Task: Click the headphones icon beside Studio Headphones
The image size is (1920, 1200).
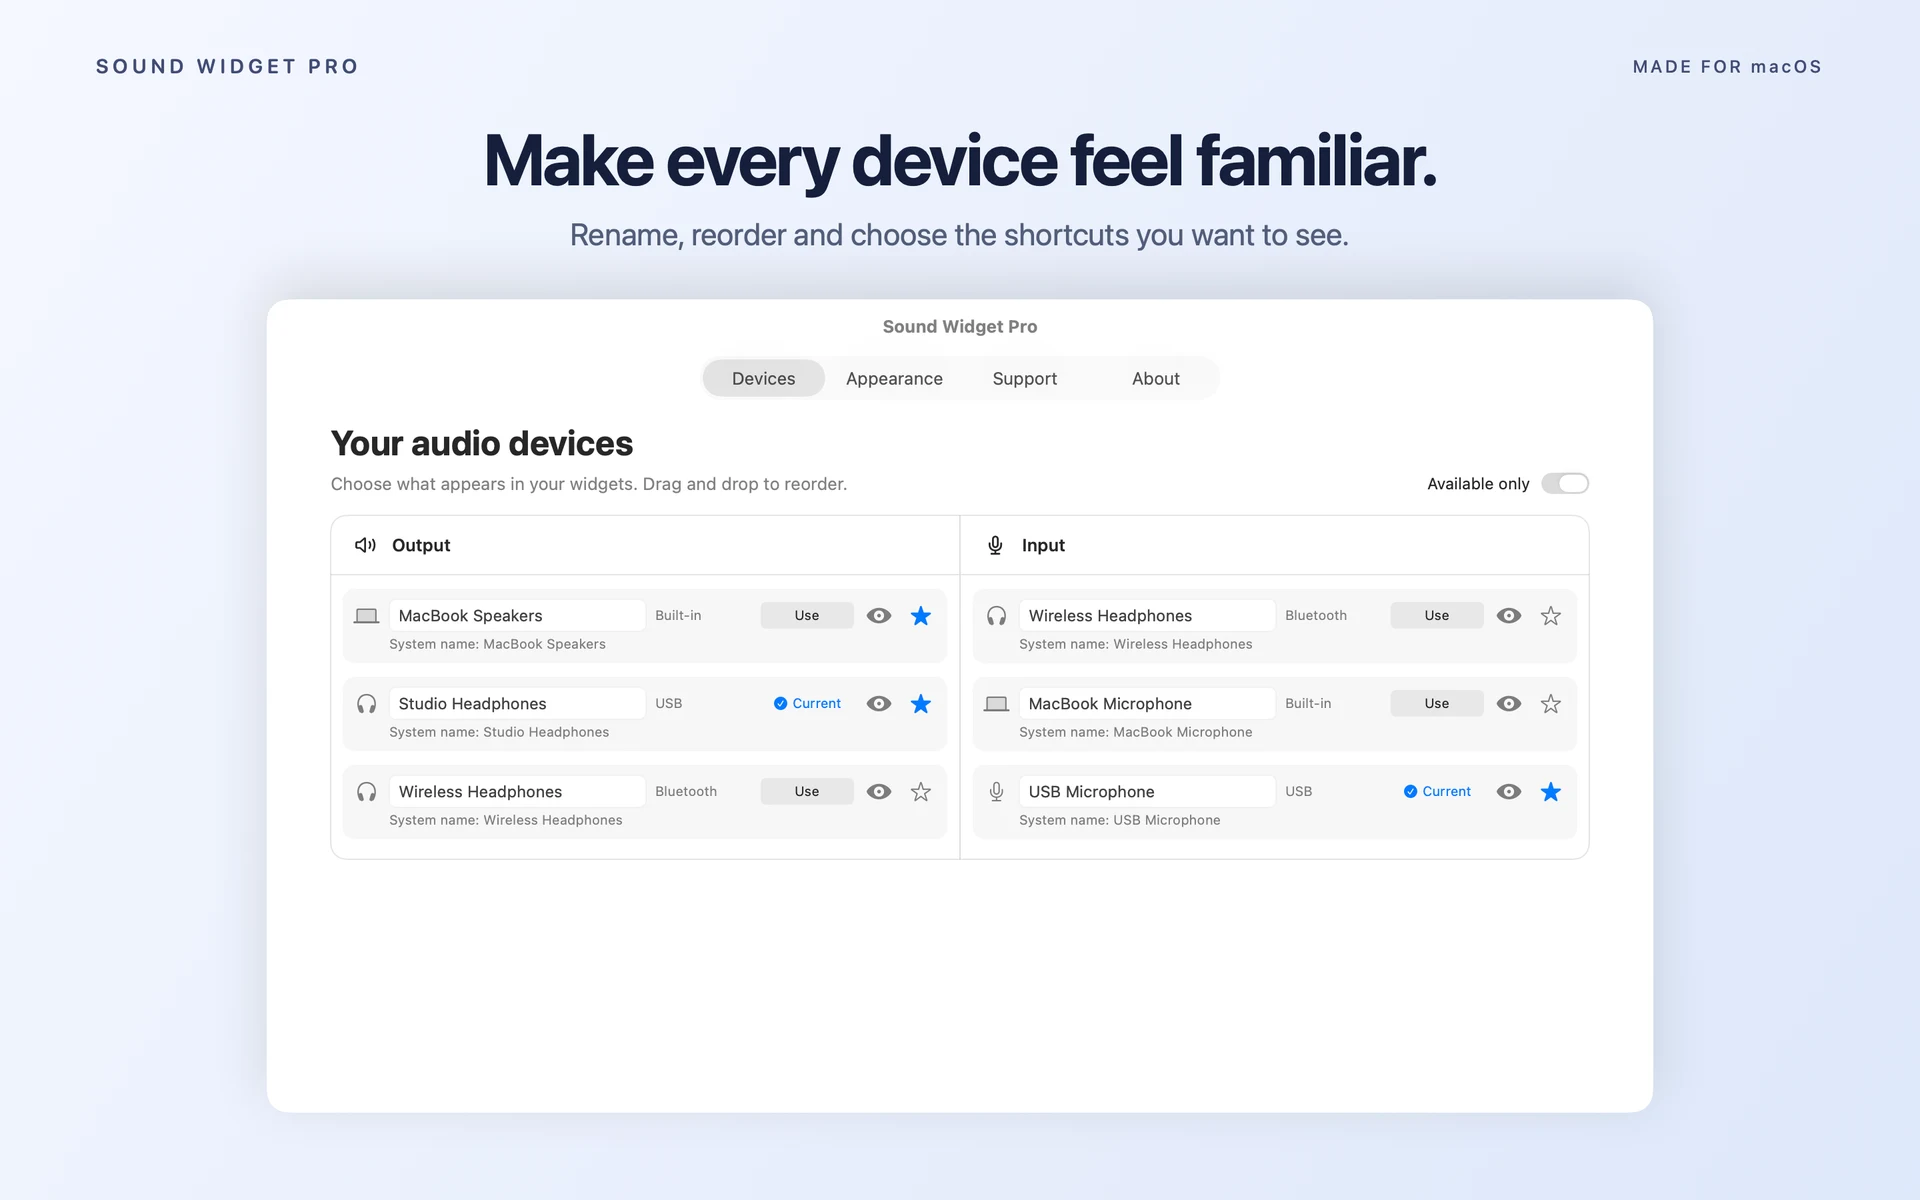Action: (x=366, y=704)
